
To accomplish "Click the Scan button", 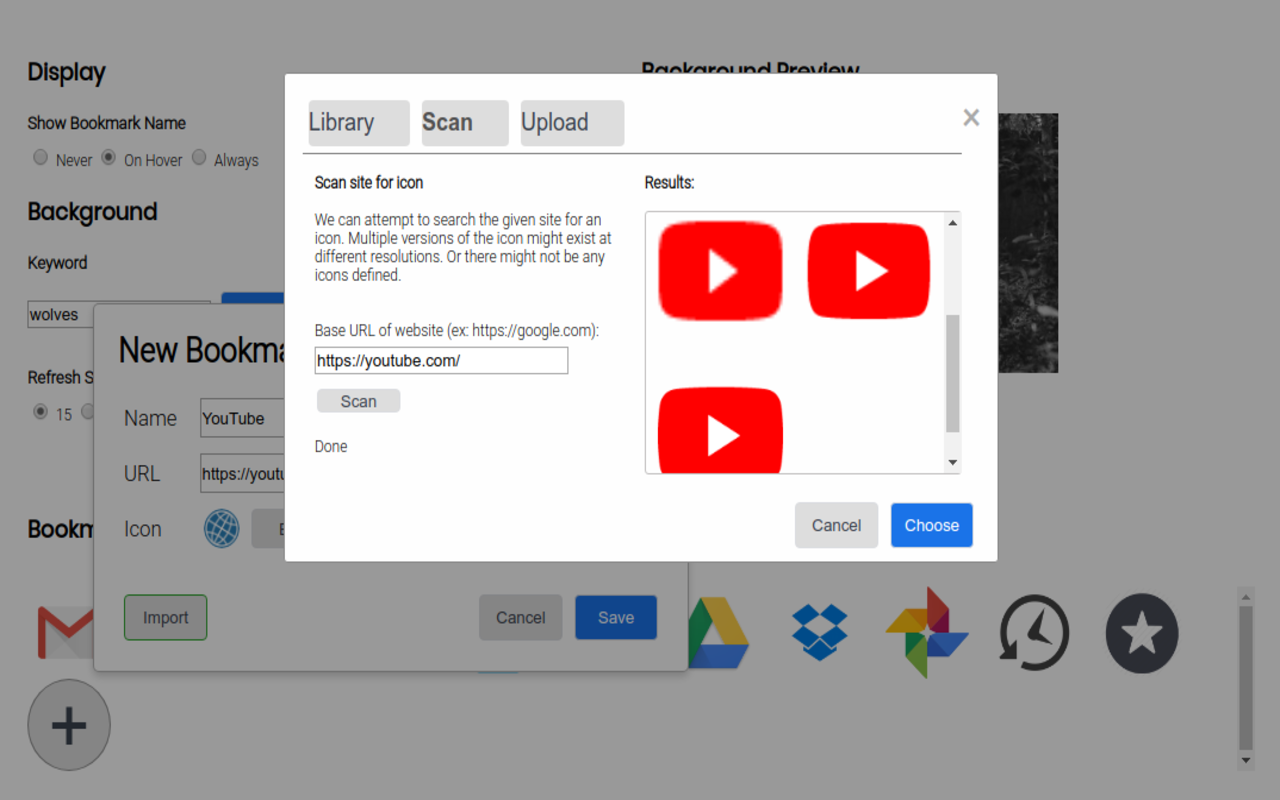I will click(358, 401).
